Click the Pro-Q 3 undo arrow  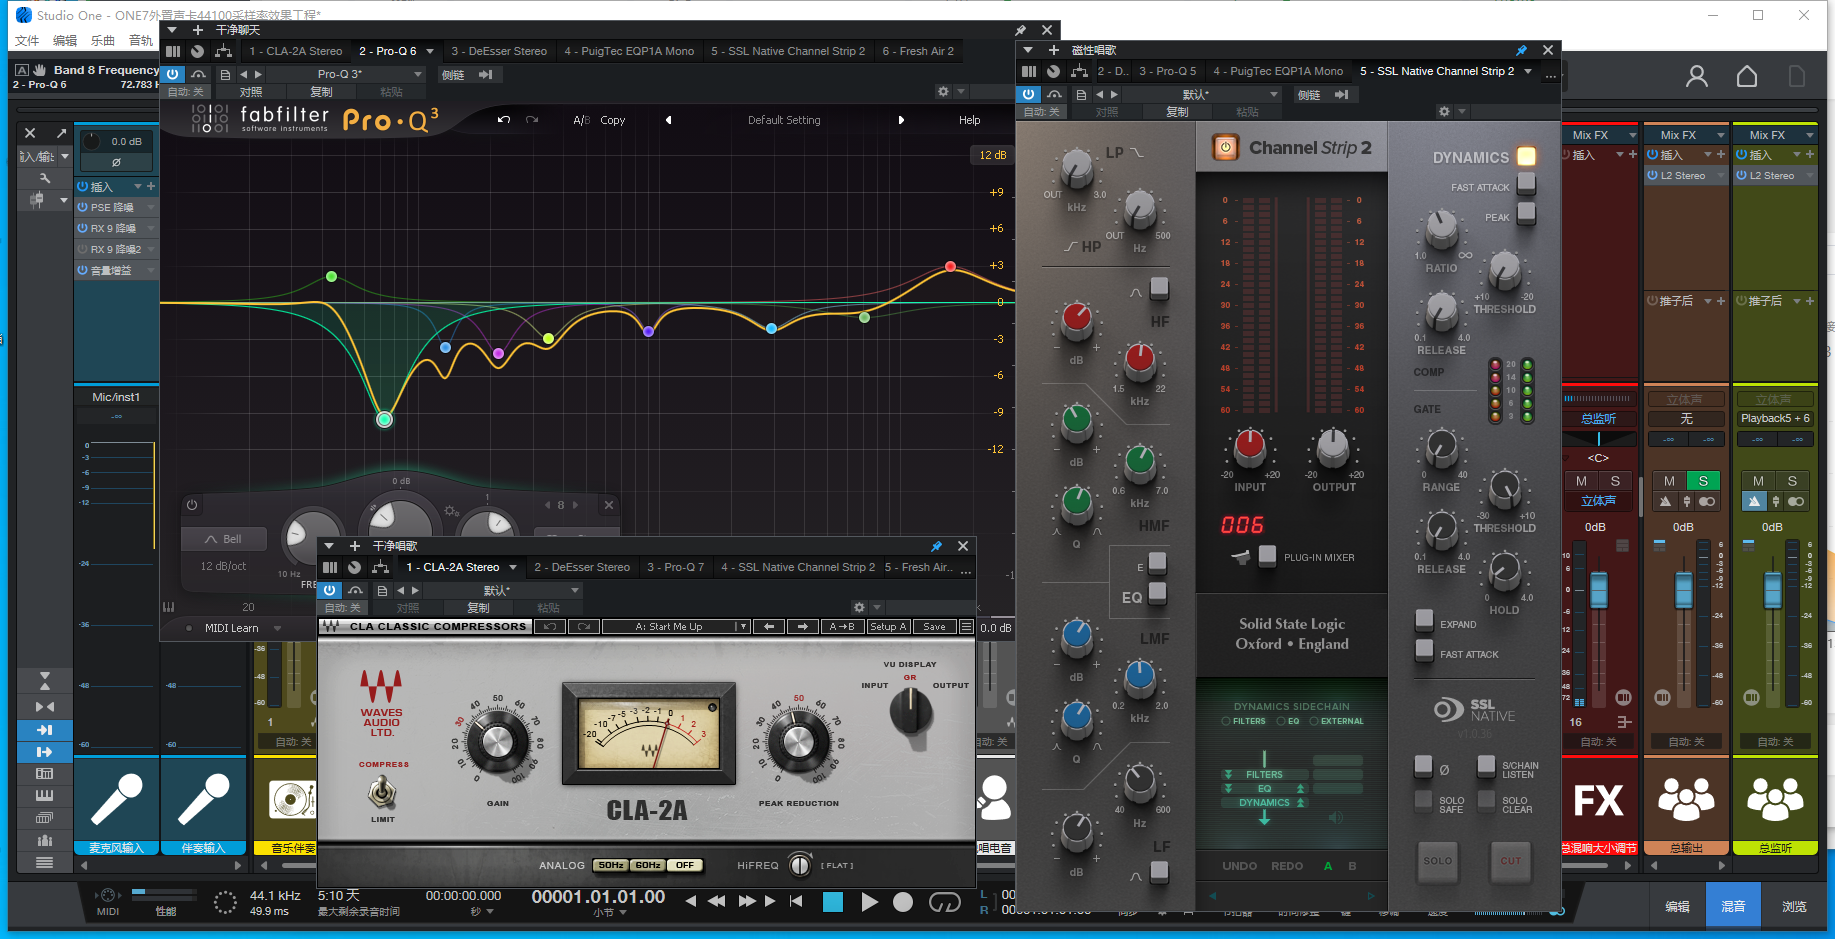click(504, 120)
